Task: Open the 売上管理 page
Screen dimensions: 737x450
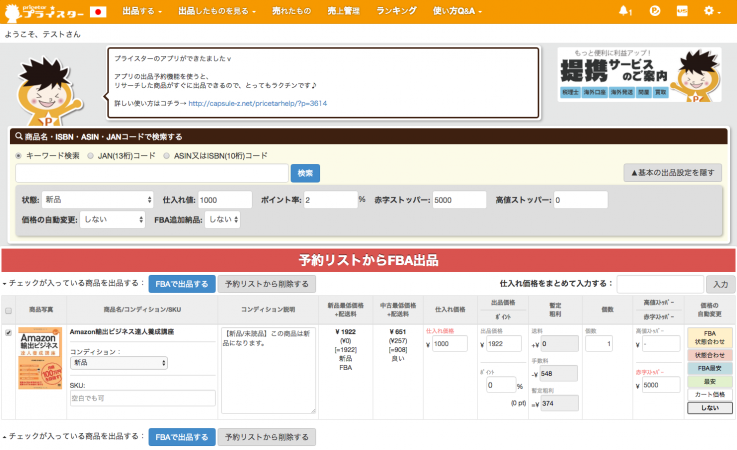Action: [x=344, y=11]
